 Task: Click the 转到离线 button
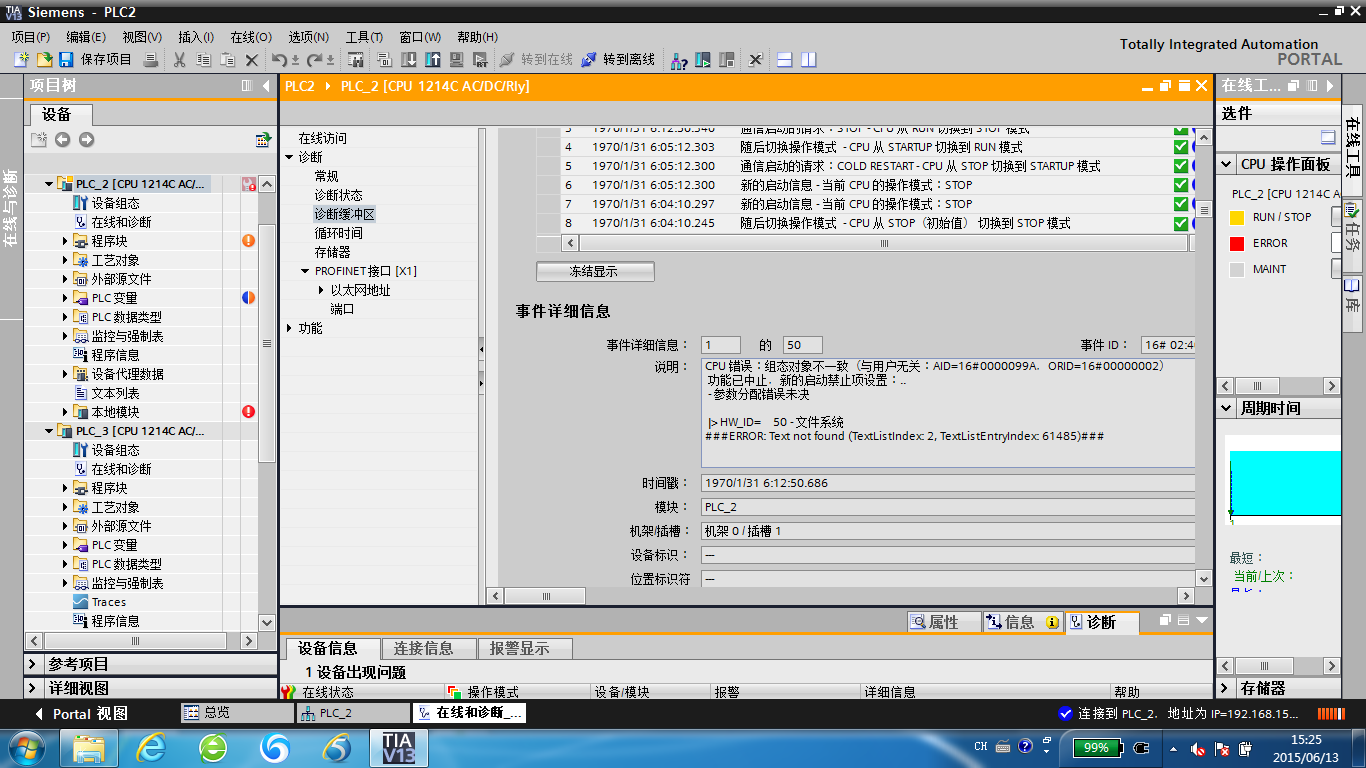click(618, 60)
